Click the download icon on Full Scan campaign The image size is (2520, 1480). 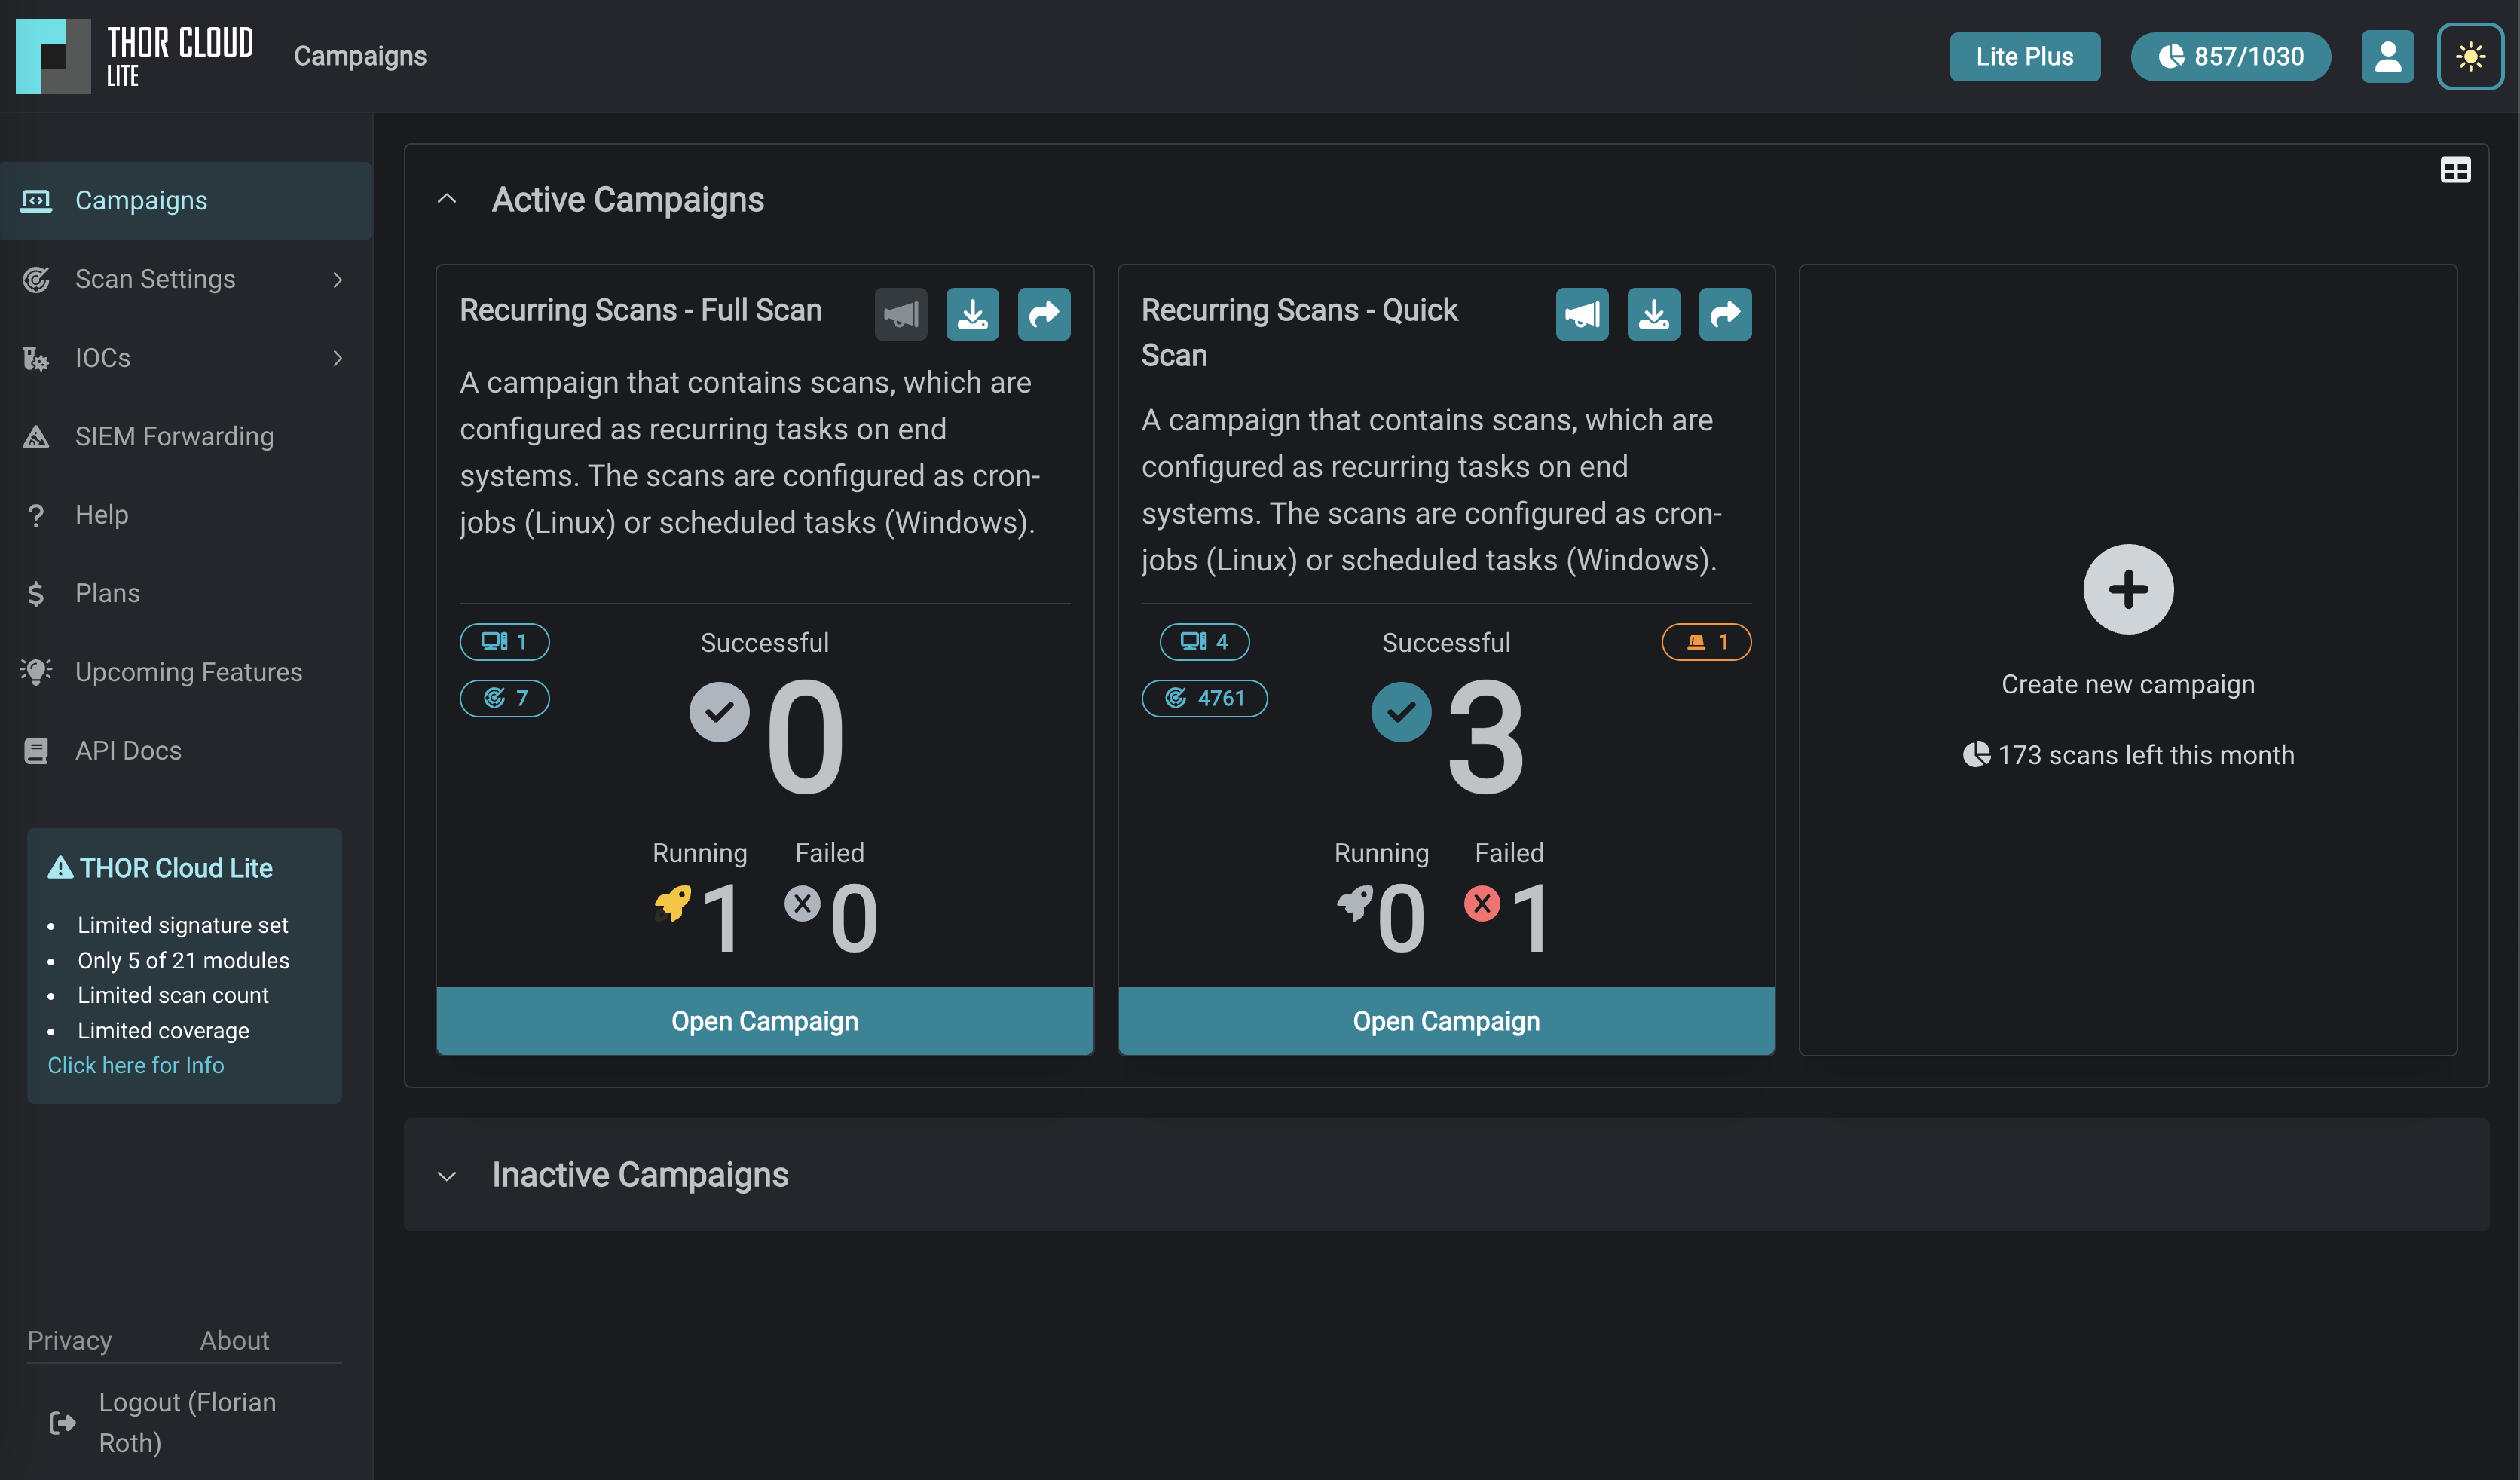[972, 314]
